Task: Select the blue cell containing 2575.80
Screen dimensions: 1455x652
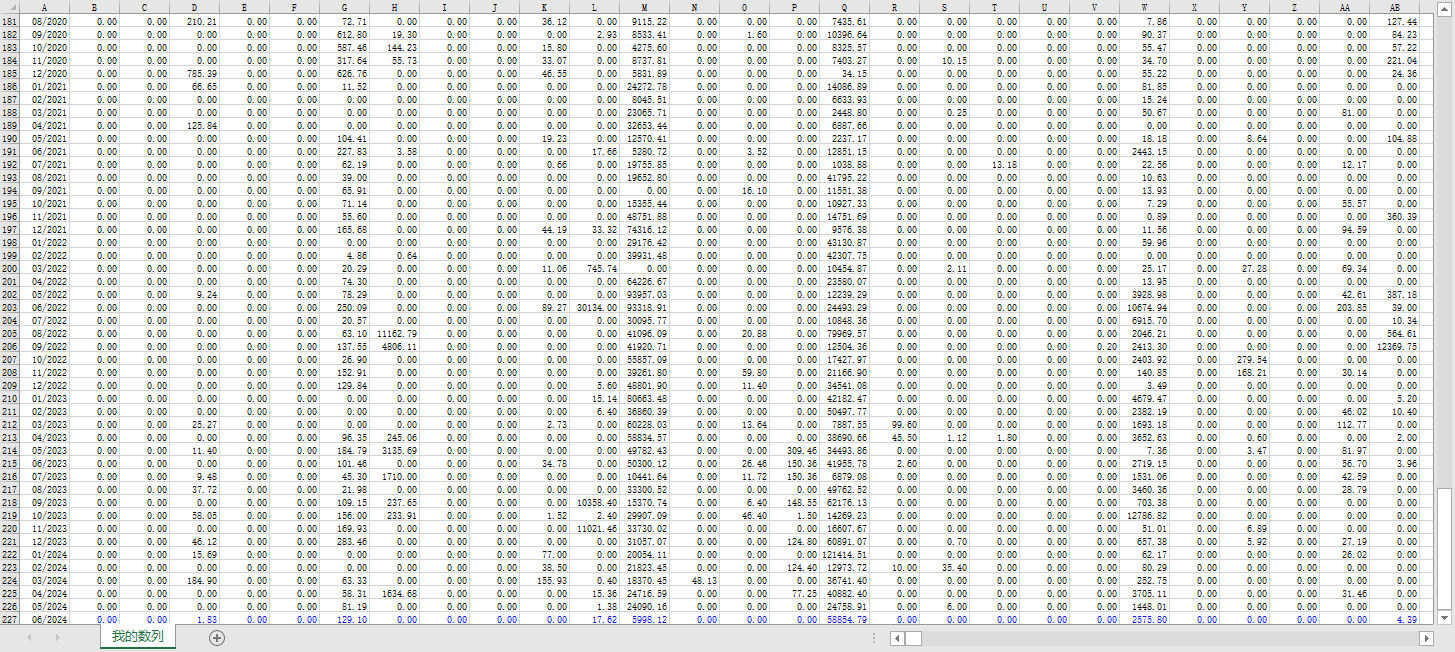Action: pyautogui.click(x=1145, y=619)
